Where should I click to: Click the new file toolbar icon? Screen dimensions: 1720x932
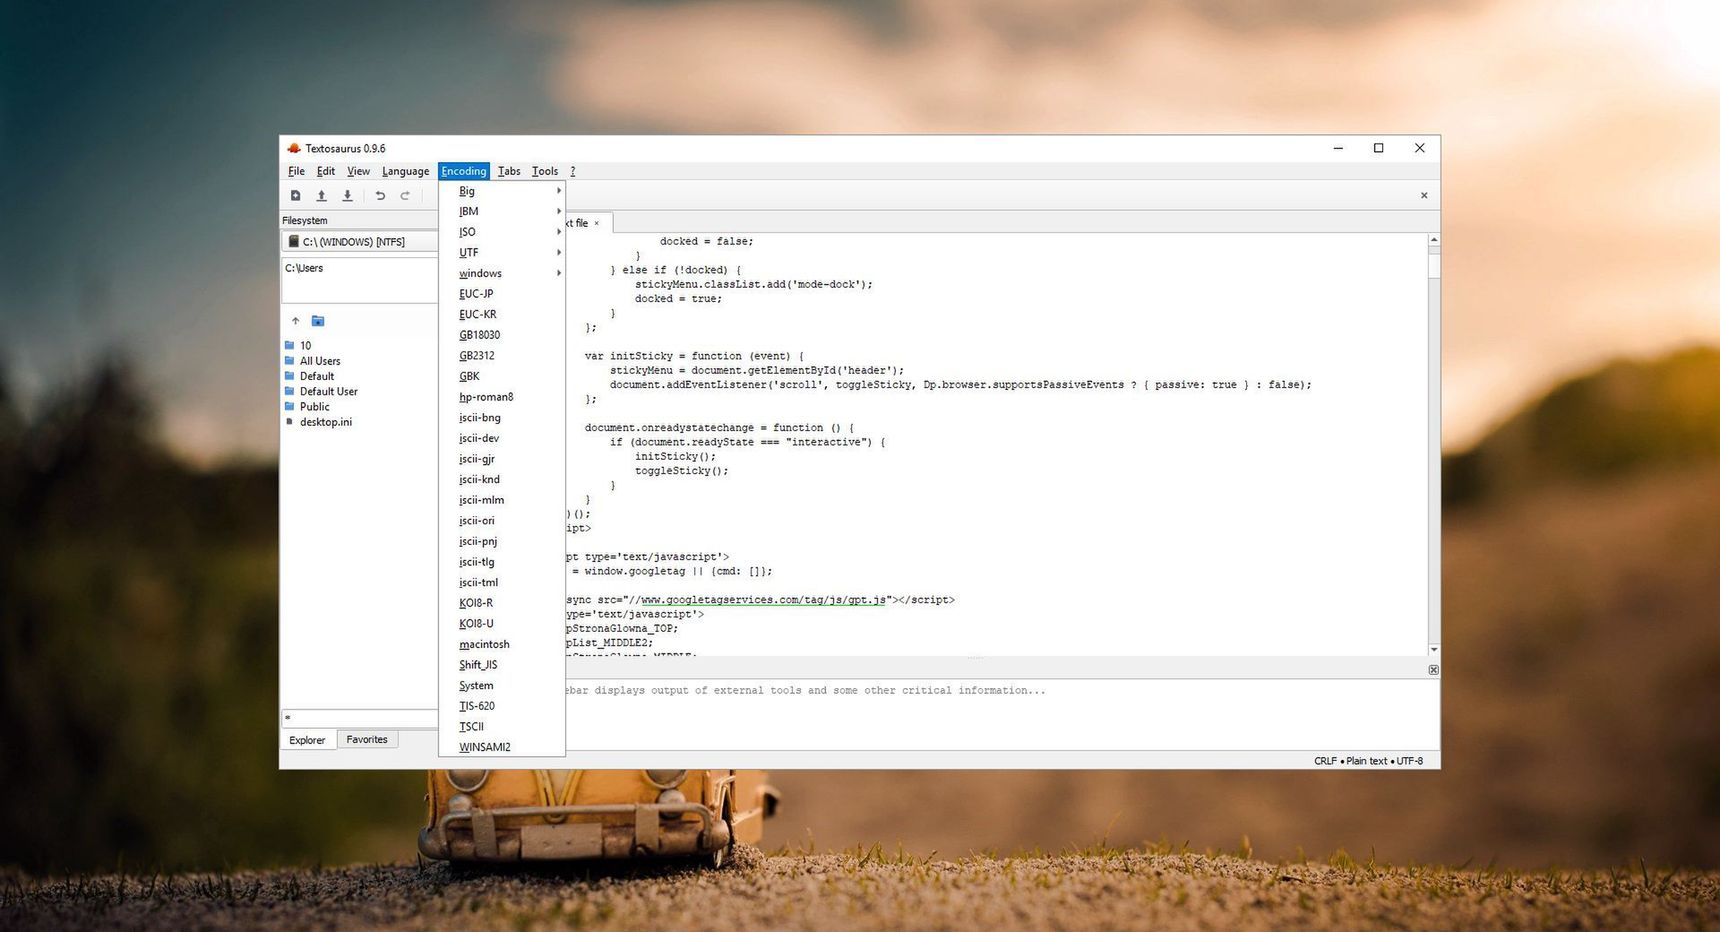295,196
